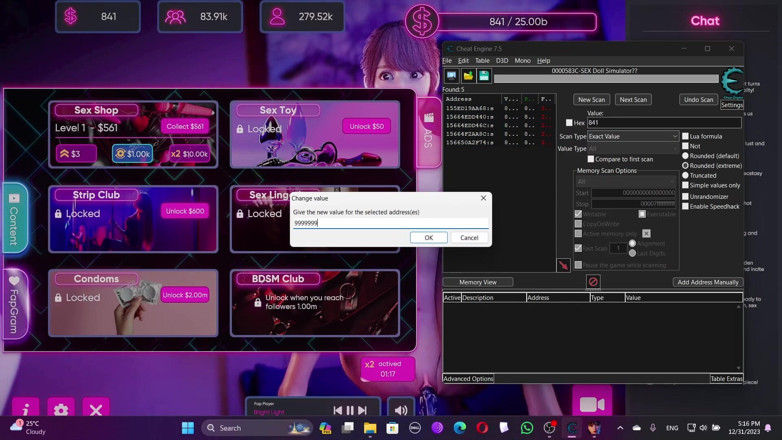Open the memory region All dropdown
782x440 pixels.
(x=625, y=182)
